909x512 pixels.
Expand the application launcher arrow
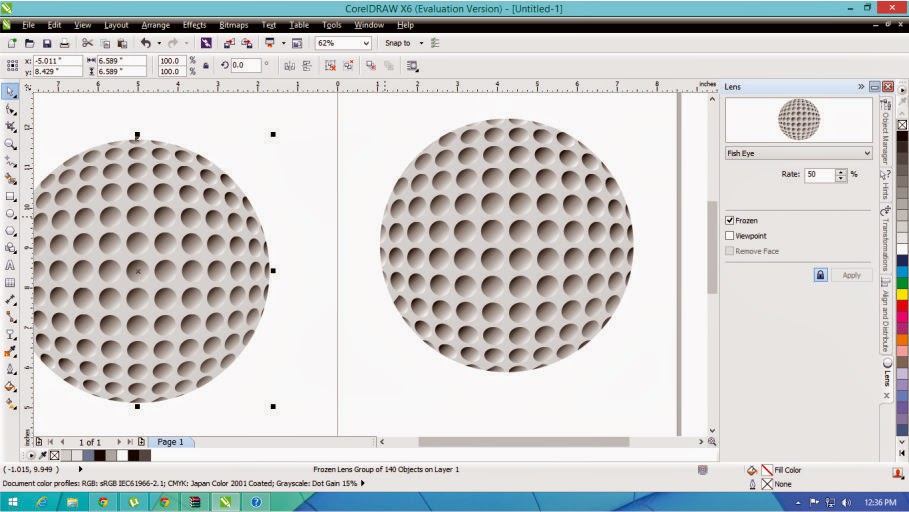pyautogui.click(x=283, y=43)
